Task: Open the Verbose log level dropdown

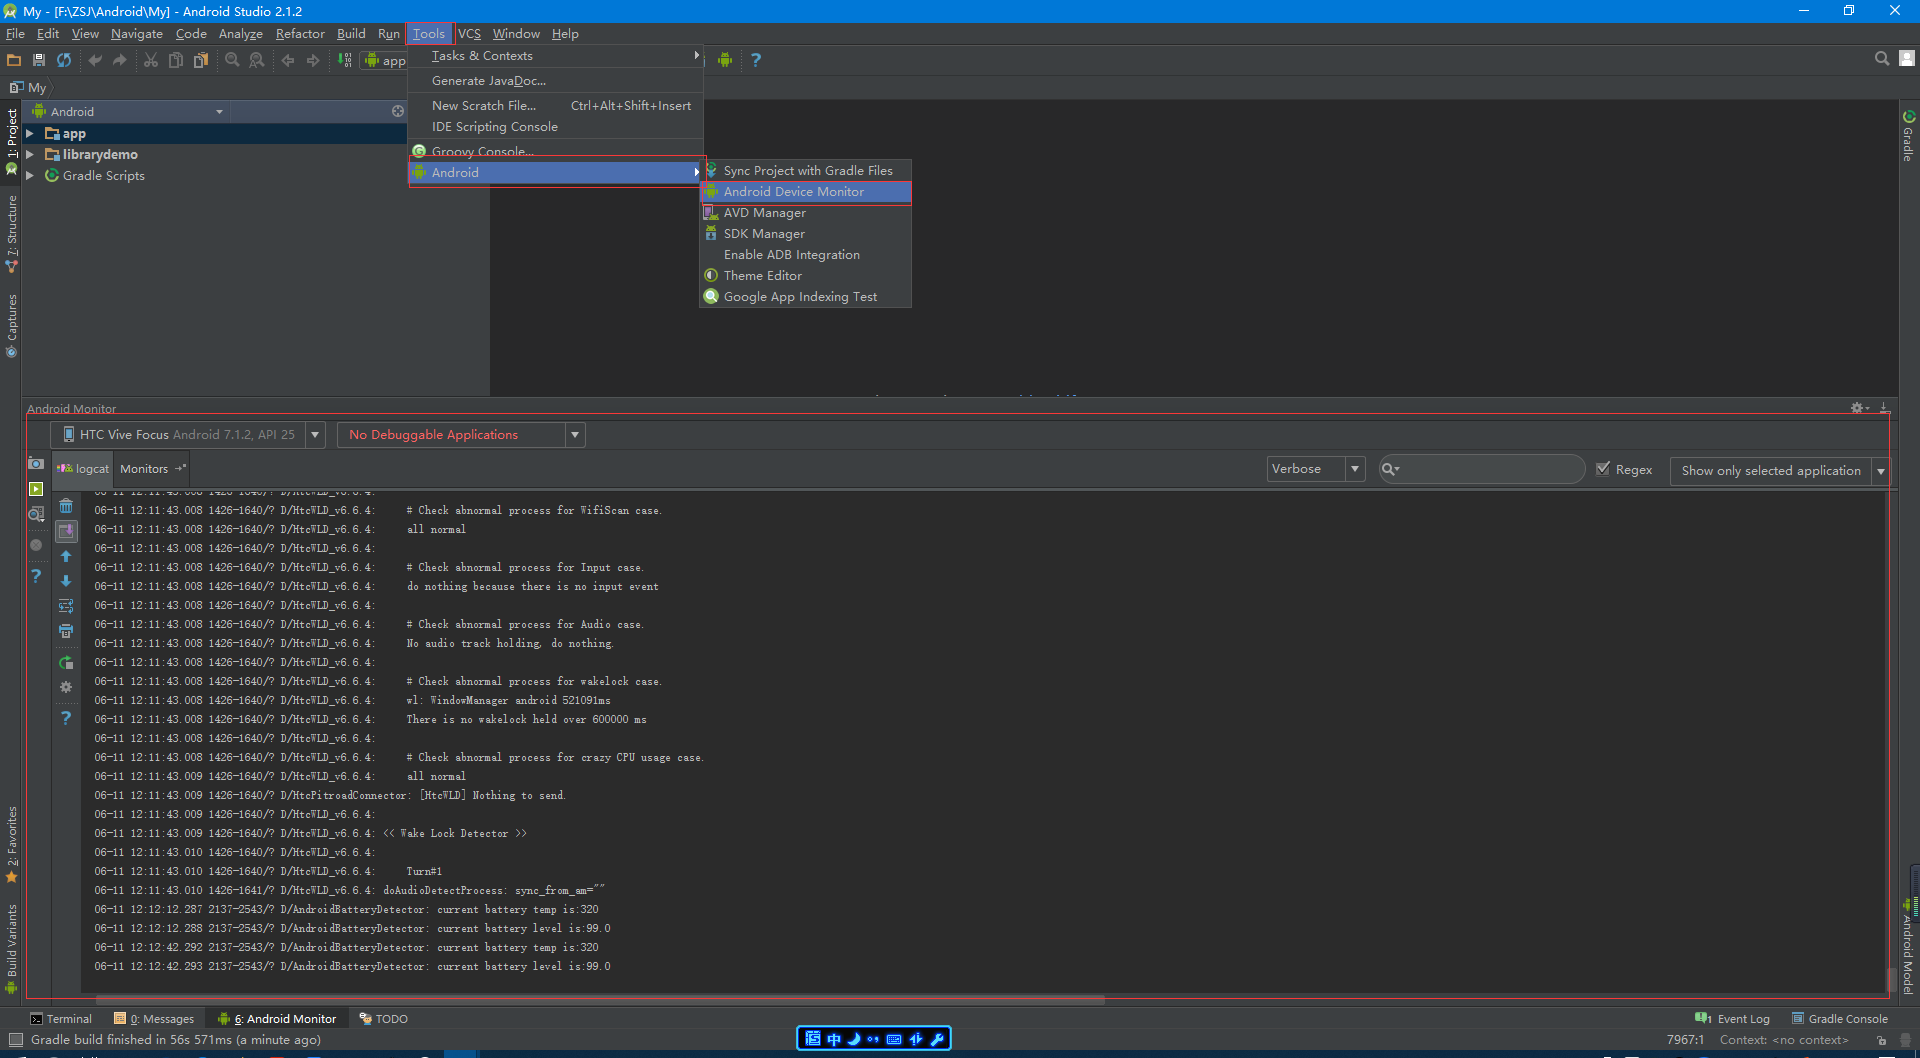Action: (x=1316, y=469)
